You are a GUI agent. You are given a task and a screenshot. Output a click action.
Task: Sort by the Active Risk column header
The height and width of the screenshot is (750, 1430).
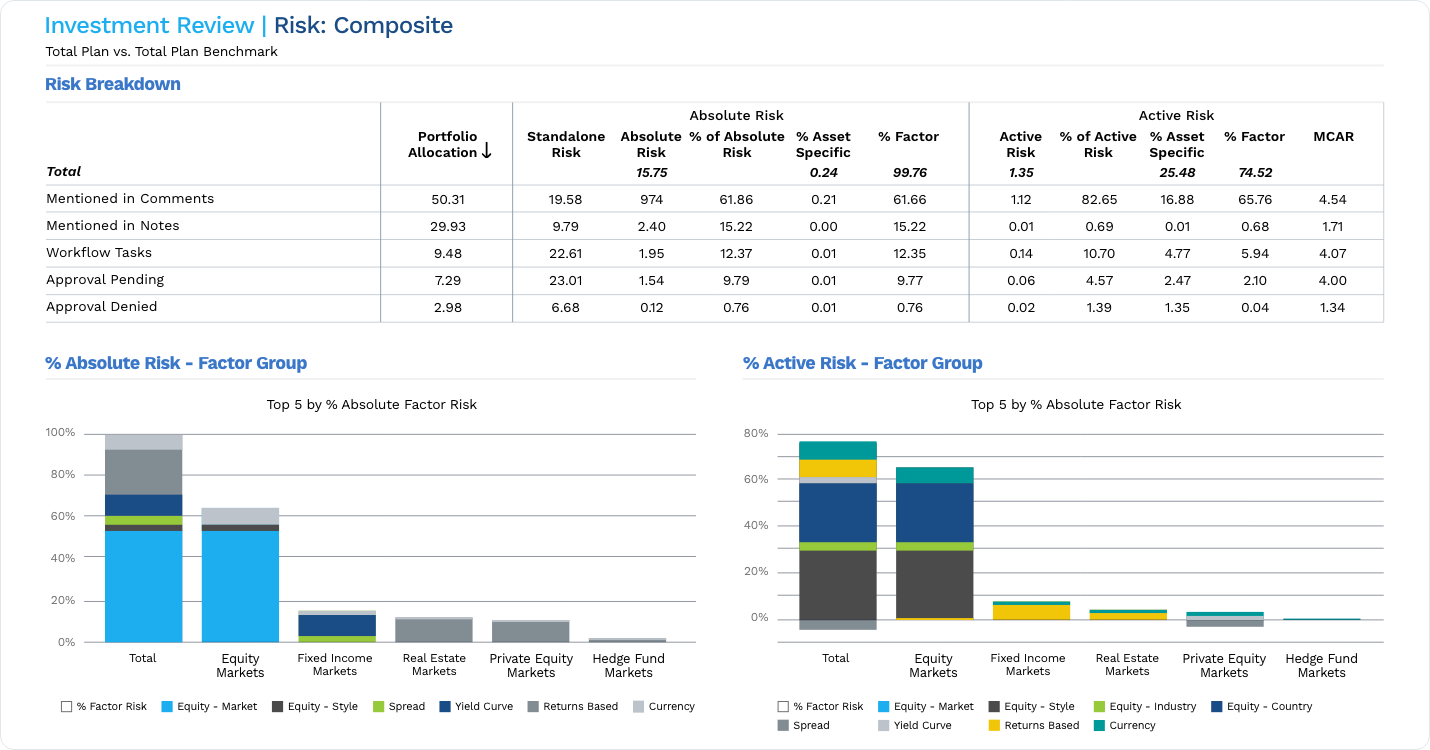(x=1020, y=145)
